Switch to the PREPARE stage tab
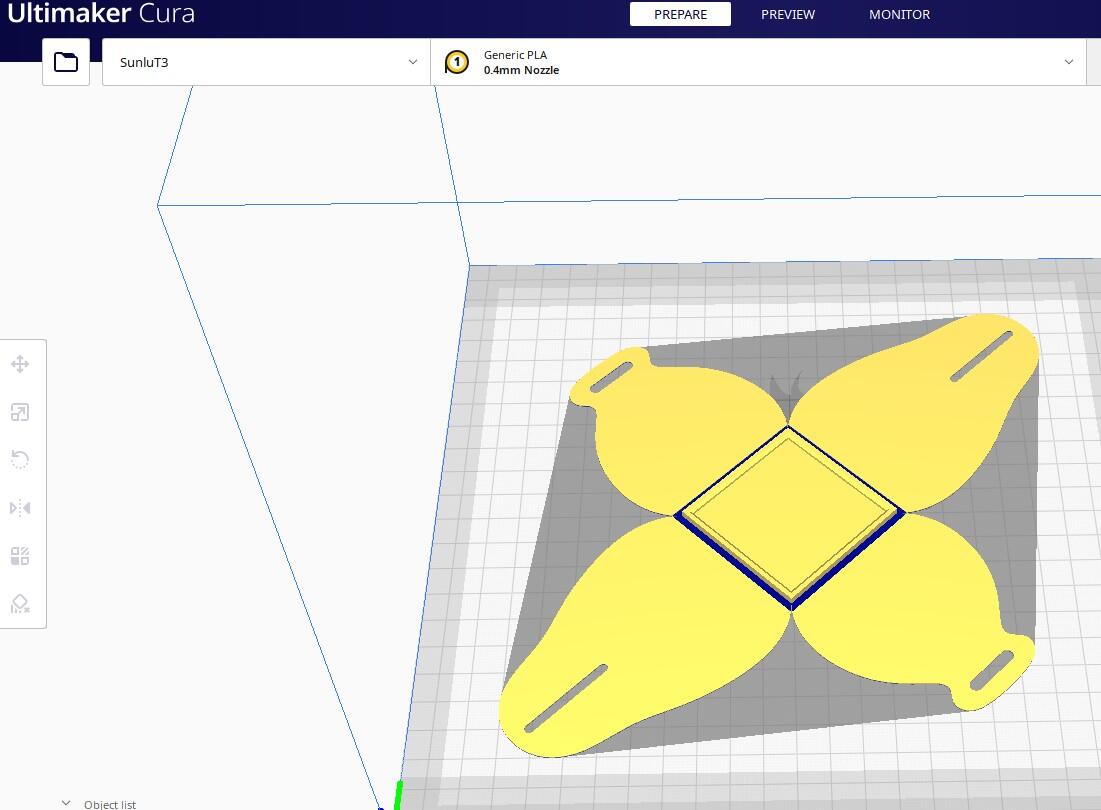 (x=680, y=14)
